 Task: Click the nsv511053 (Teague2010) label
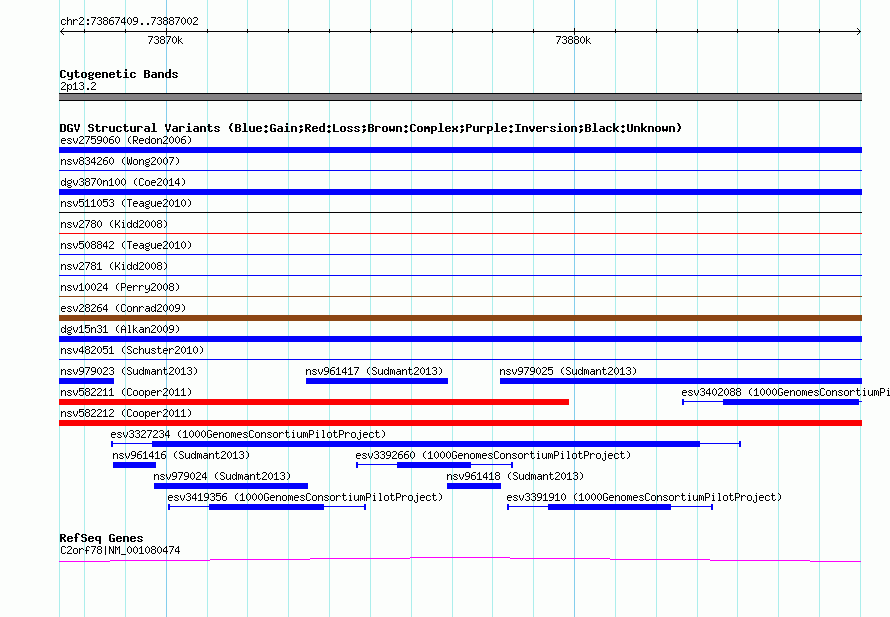(126, 203)
